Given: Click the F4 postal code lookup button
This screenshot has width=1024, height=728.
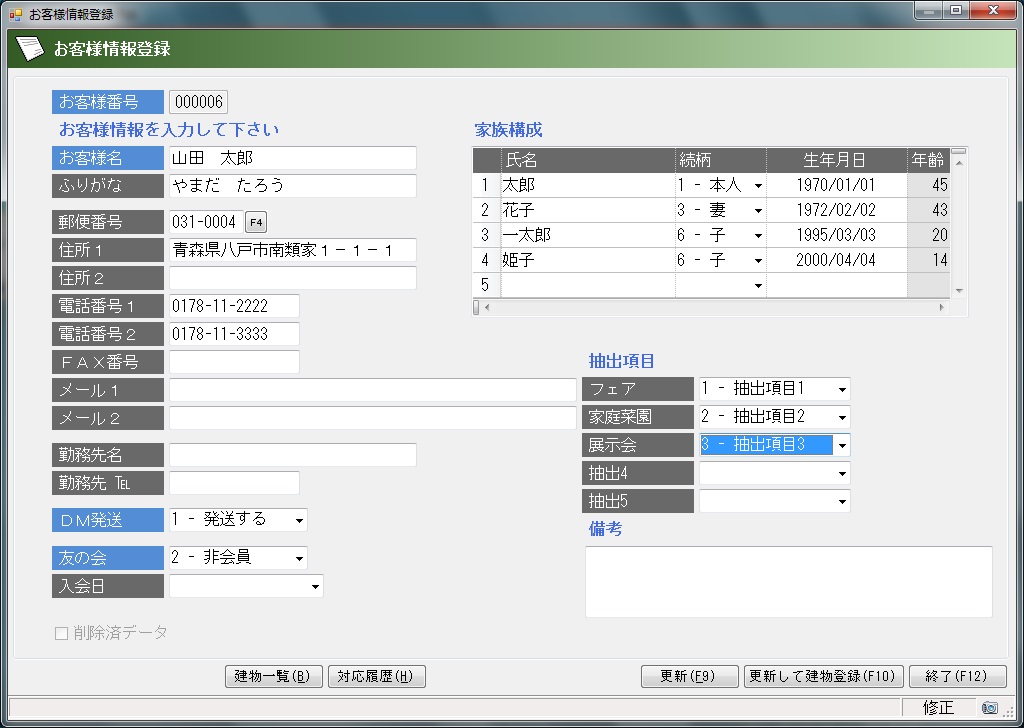Looking at the screenshot, I should coord(256,222).
